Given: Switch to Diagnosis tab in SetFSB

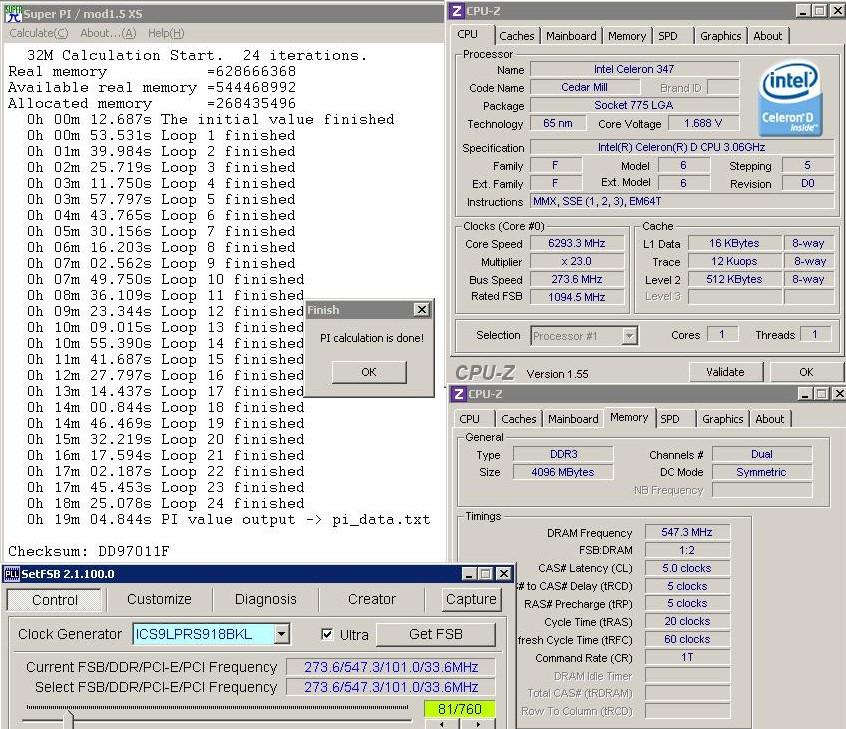Looking at the screenshot, I should (x=265, y=599).
